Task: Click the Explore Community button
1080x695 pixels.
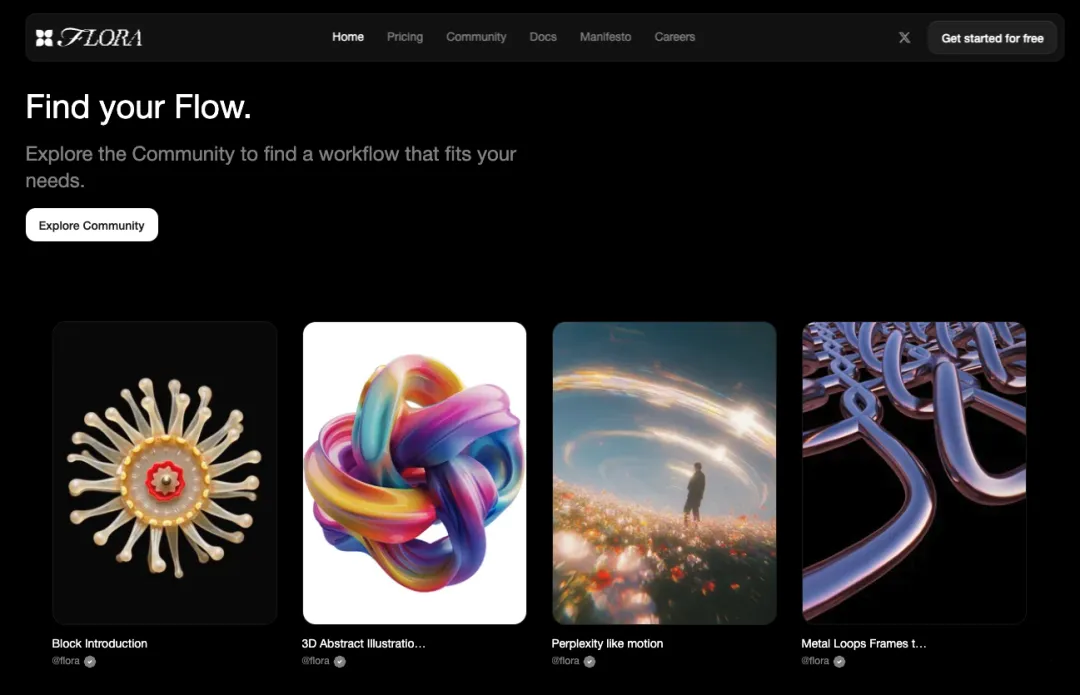Action: click(92, 225)
